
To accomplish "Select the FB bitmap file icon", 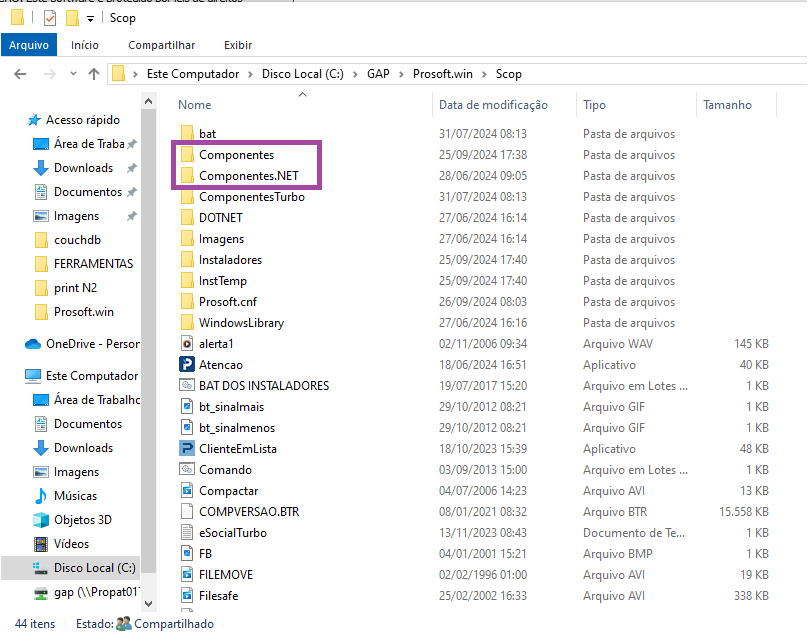I will (x=187, y=554).
